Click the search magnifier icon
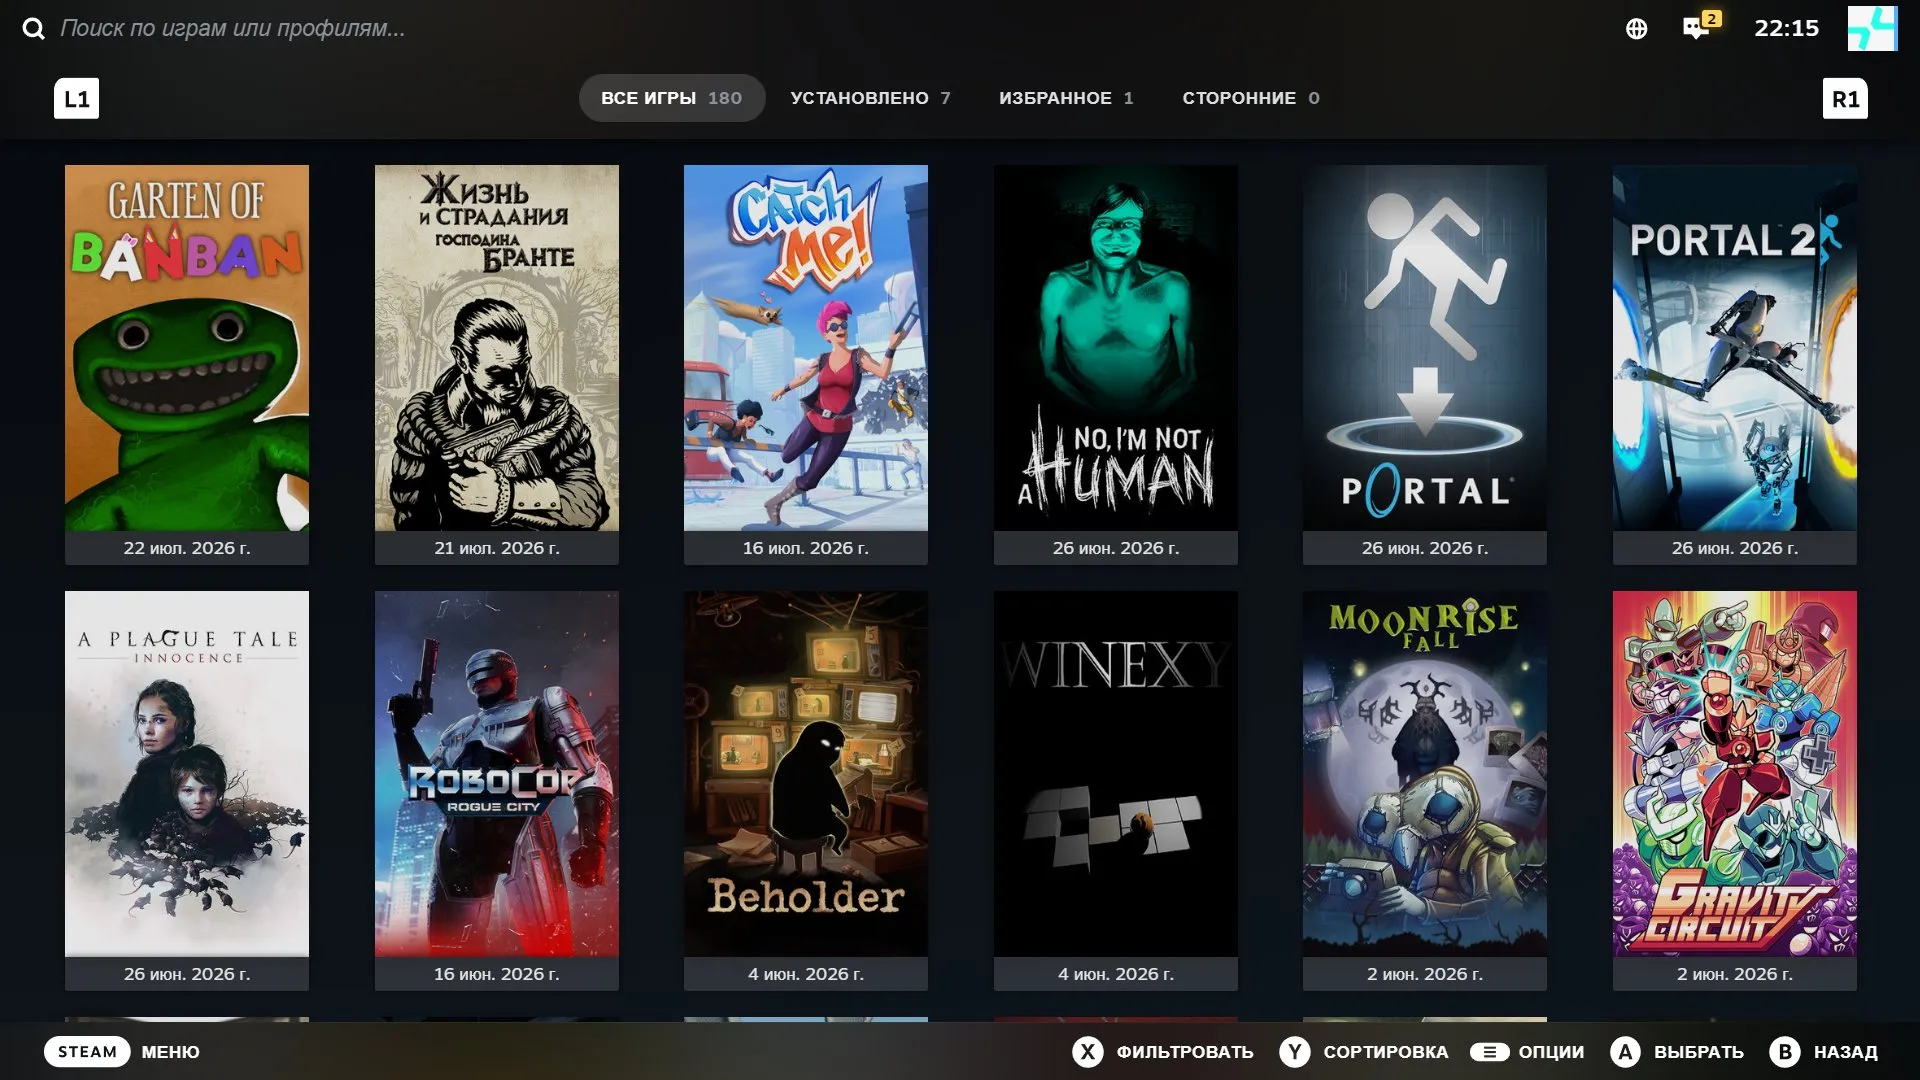Viewport: 1920px width, 1080px height. click(x=34, y=28)
